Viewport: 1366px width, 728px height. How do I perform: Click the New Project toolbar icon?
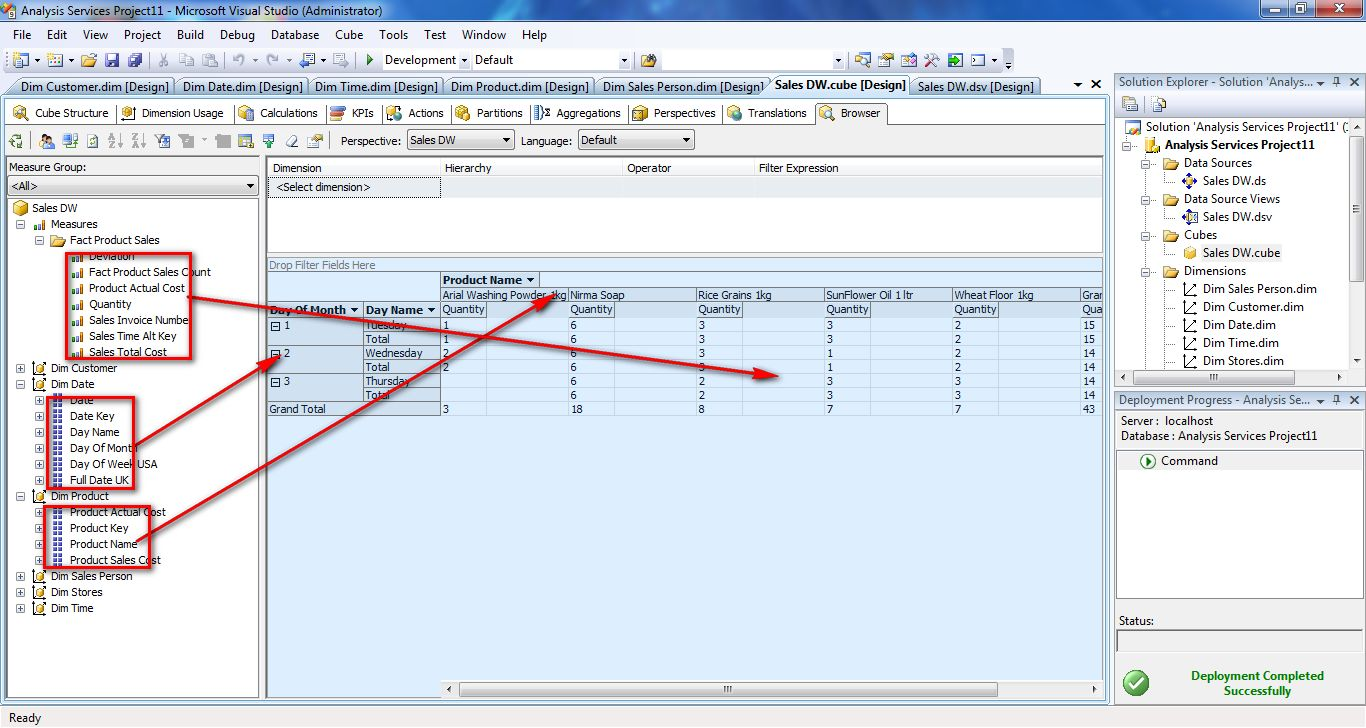(21, 60)
